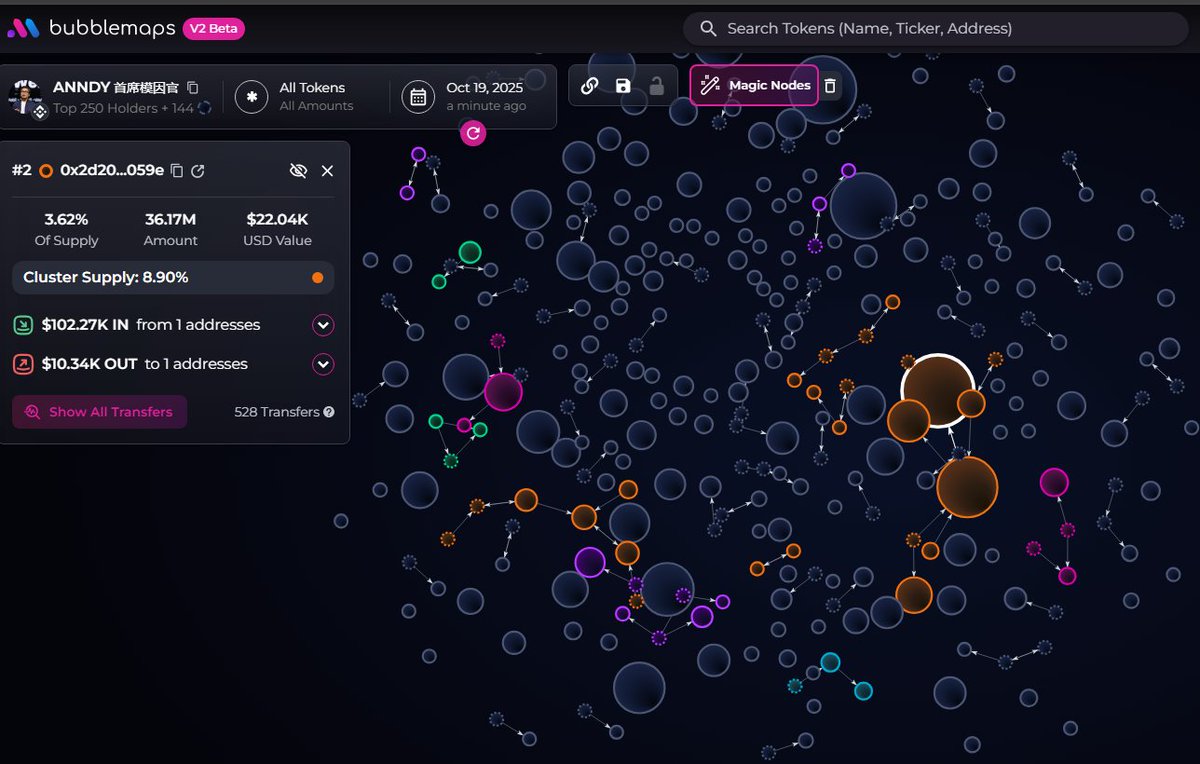The width and height of the screenshot is (1200, 764).
Task: Copy the 0x2d20...059e wallet address
Action: (x=177, y=171)
